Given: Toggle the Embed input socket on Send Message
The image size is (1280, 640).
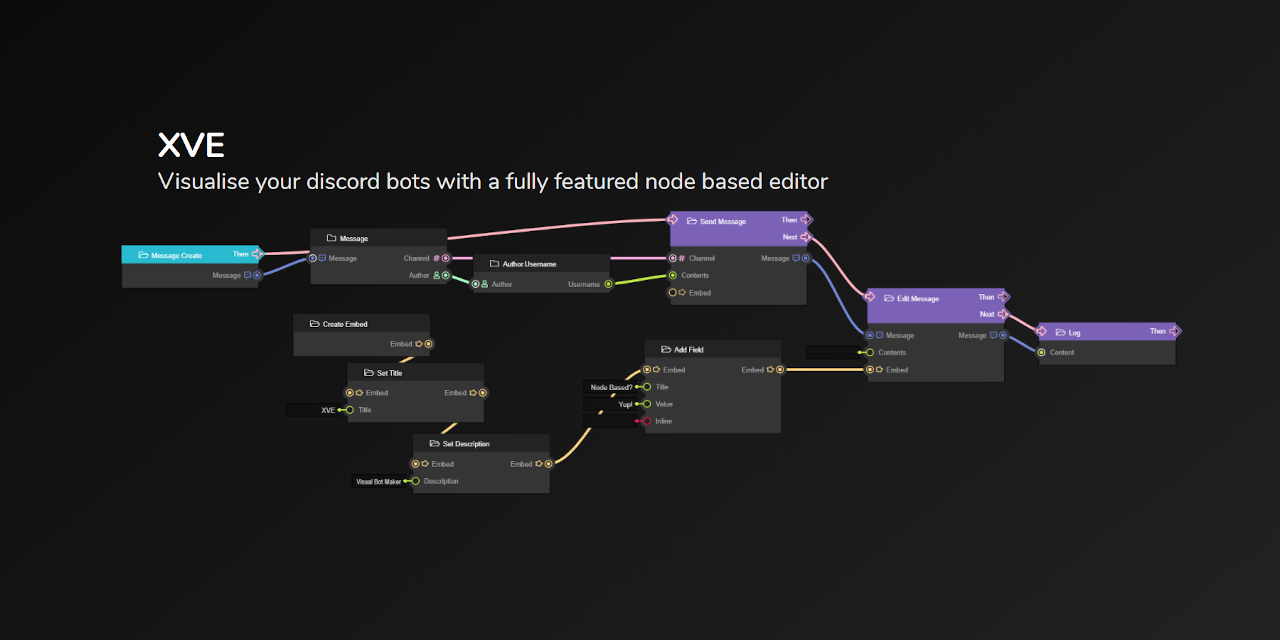Looking at the screenshot, I should (672, 292).
